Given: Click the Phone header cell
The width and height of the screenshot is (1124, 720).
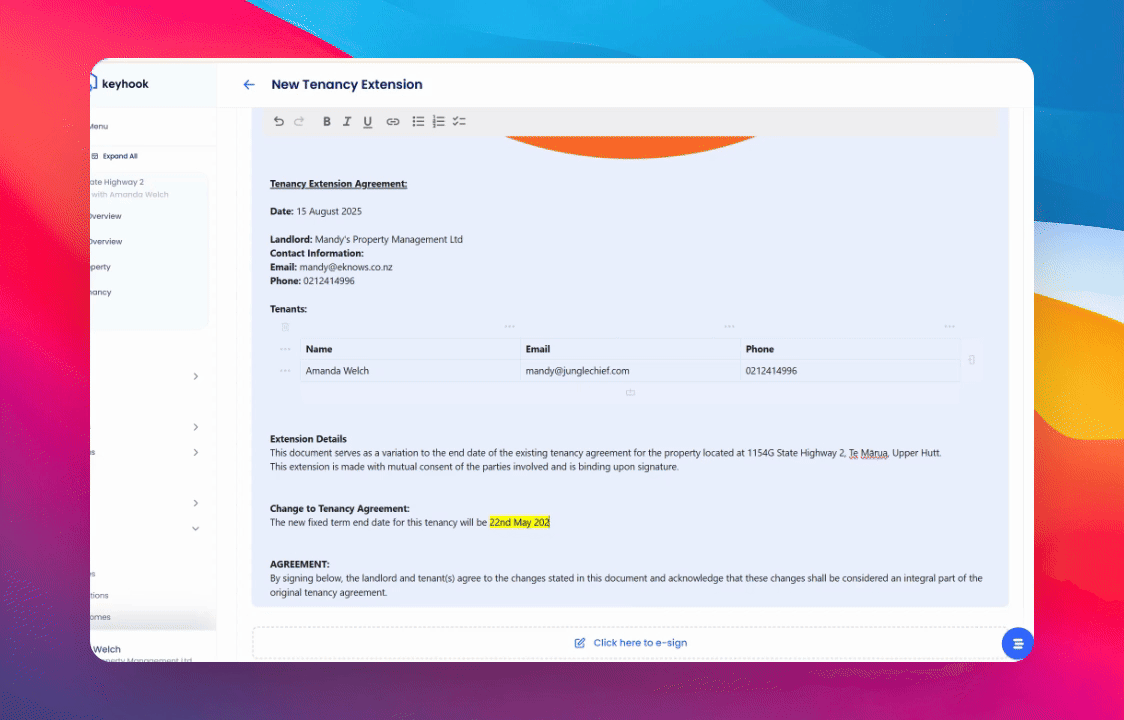Looking at the screenshot, I should click(850, 349).
